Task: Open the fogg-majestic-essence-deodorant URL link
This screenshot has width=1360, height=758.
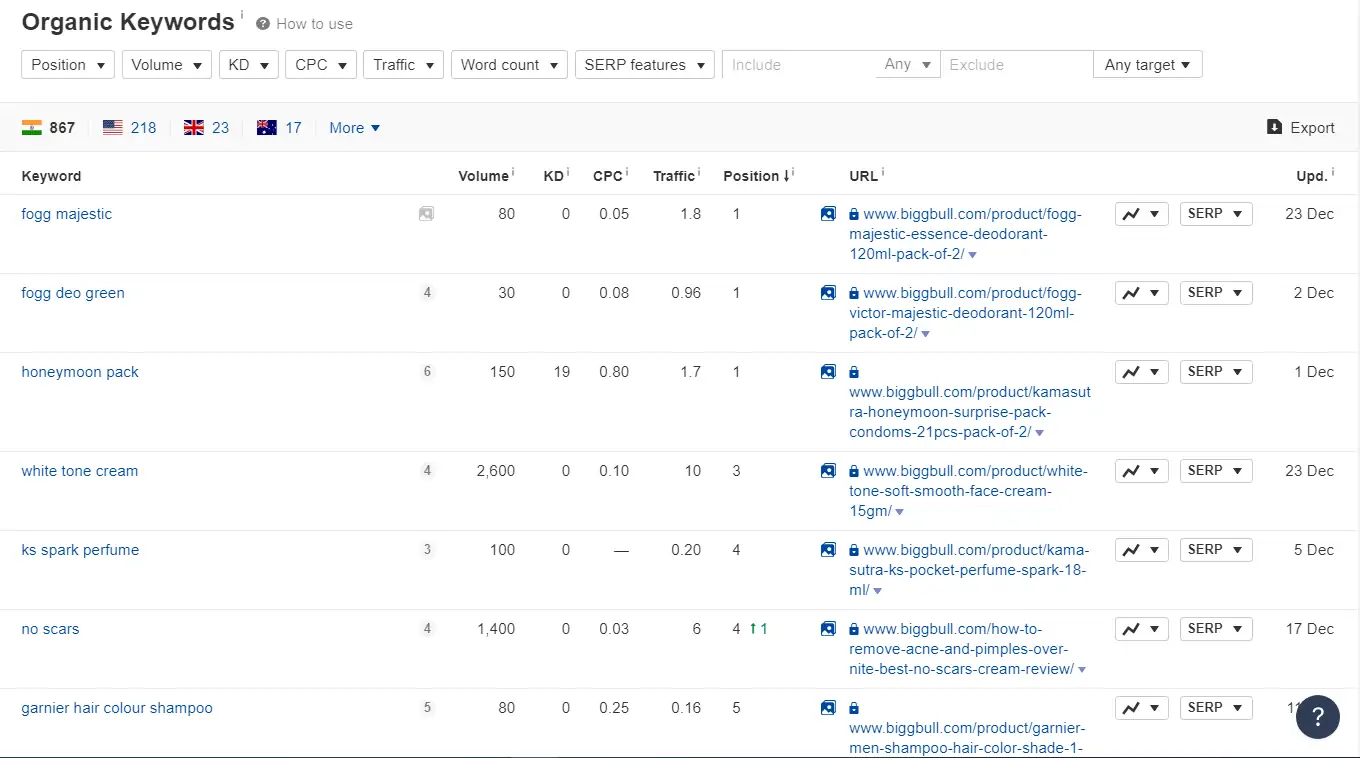Action: pyautogui.click(x=965, y=234)
